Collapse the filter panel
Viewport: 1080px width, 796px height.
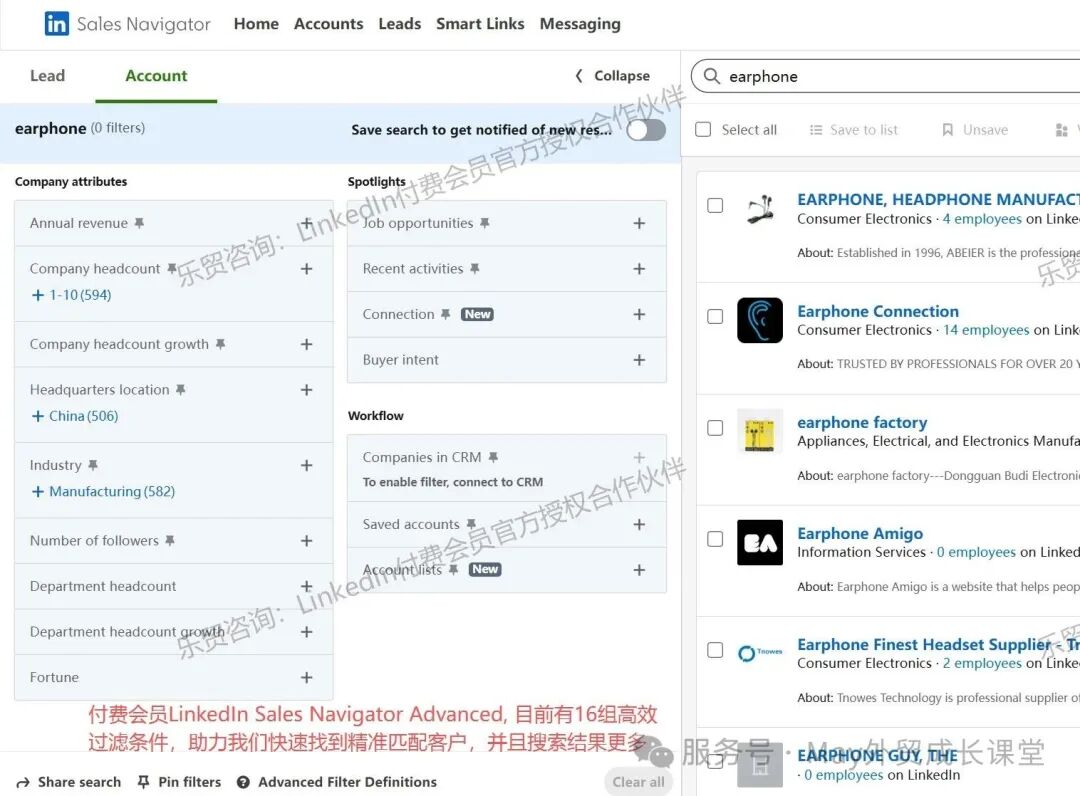[x=612, y=76]
